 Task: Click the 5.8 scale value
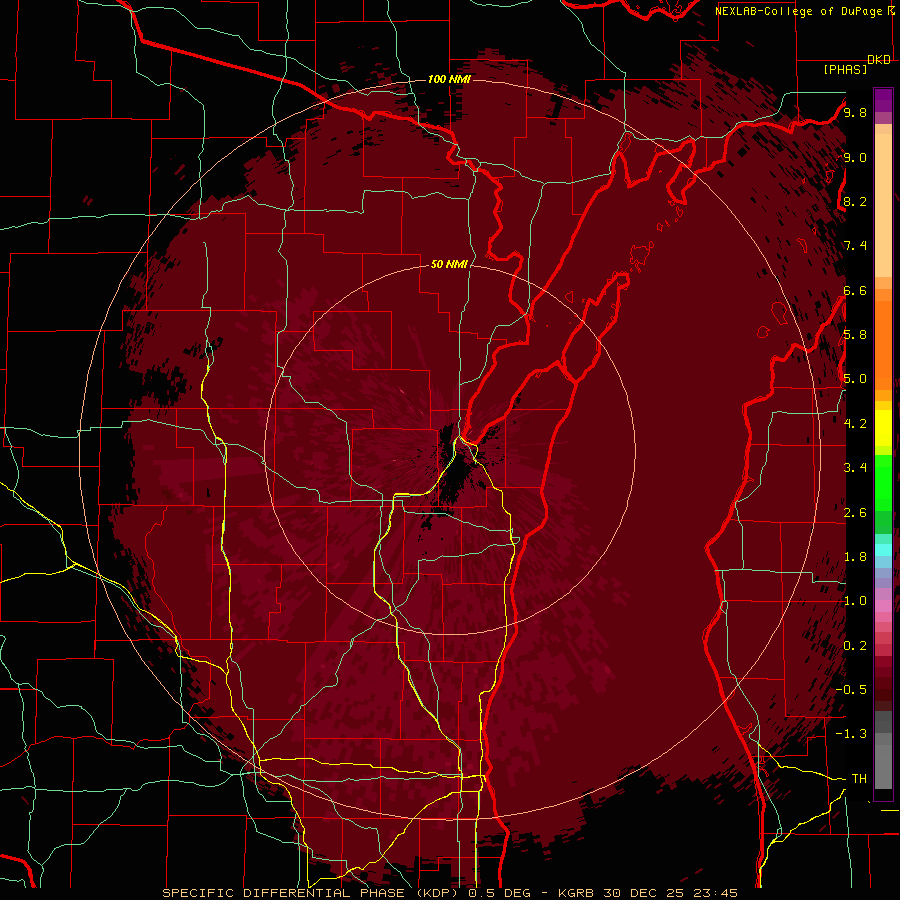click(x=855, y=335)
